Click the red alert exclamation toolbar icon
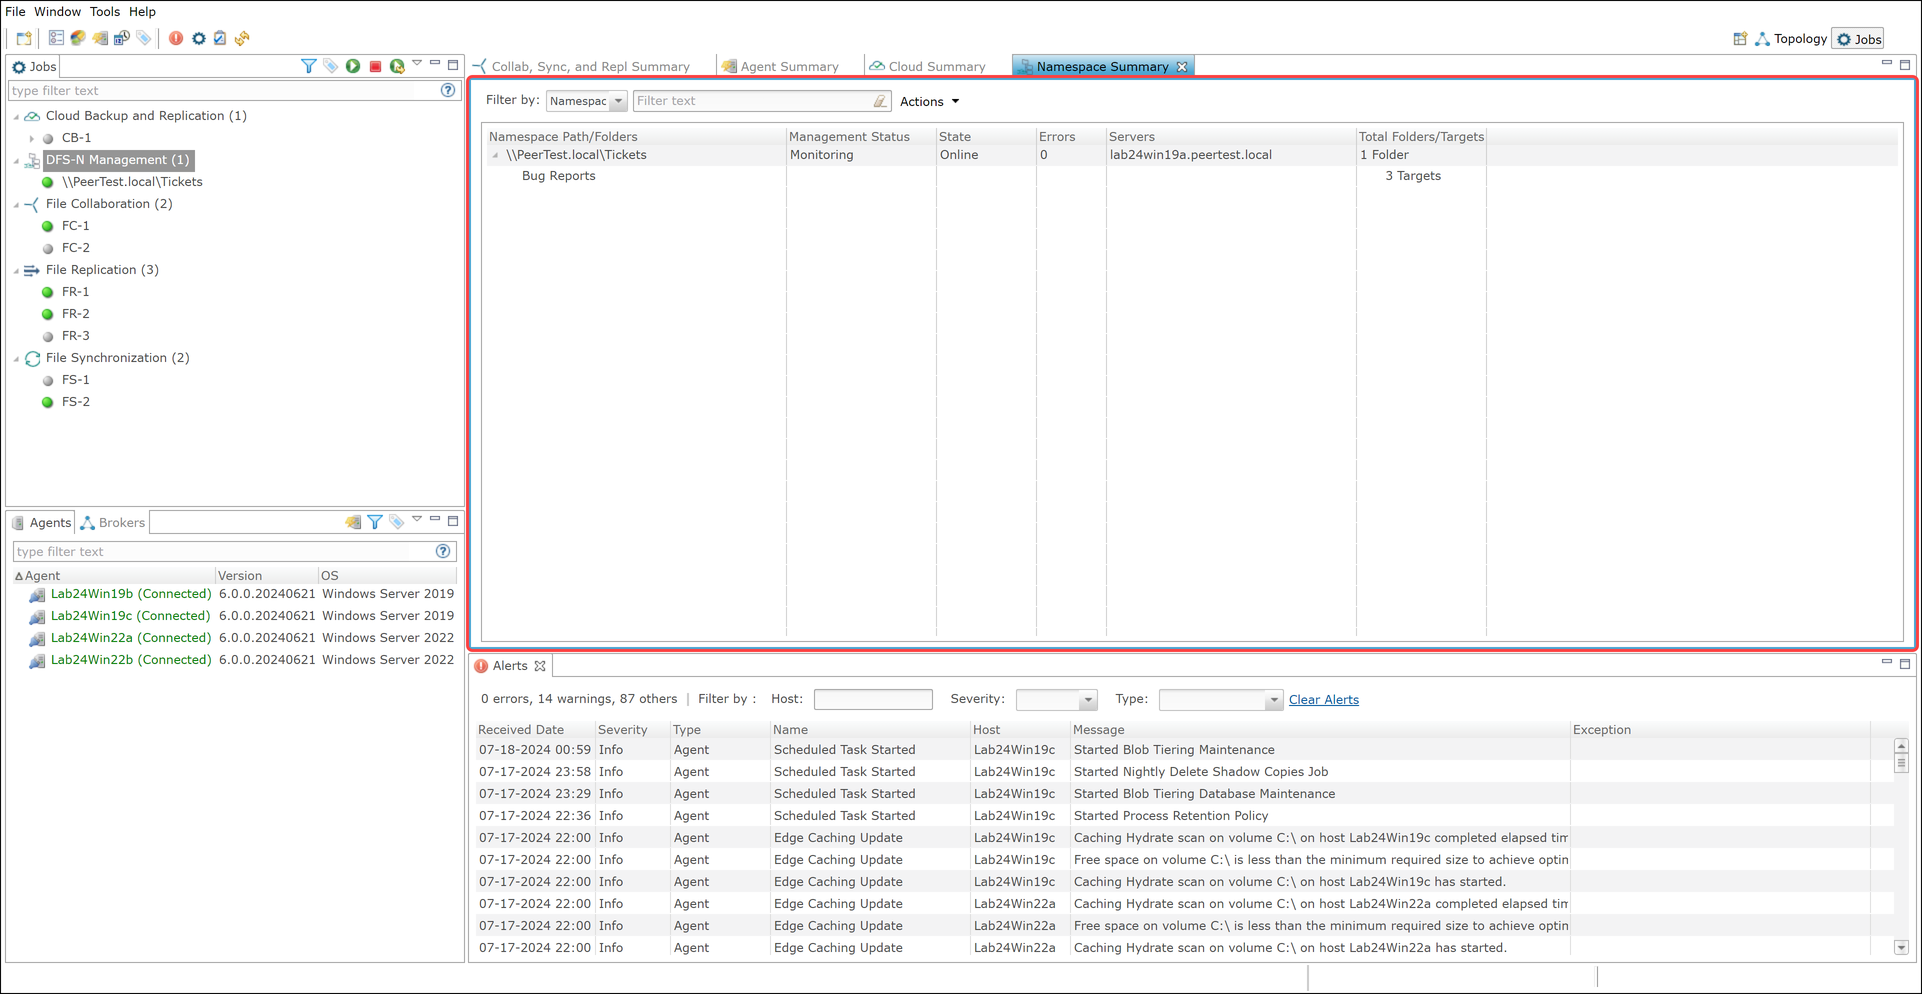Screen dimensions: 1922x994 [176, 38]
